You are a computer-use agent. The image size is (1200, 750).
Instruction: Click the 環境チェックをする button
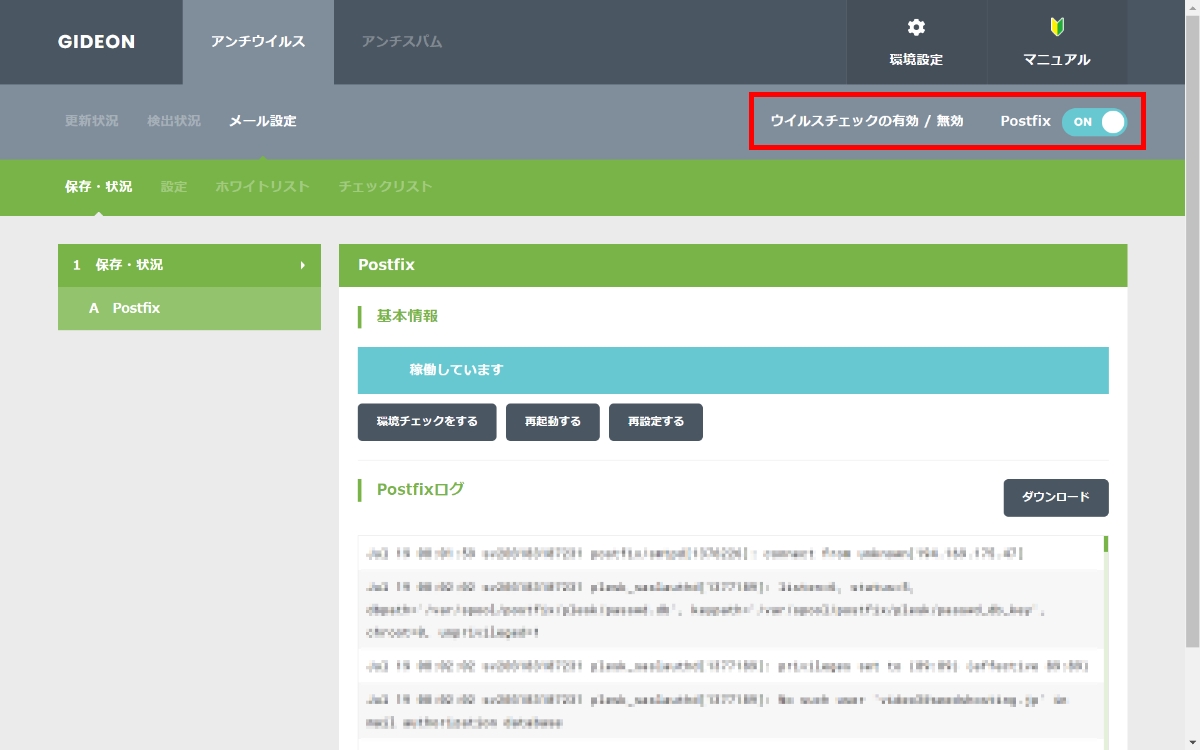427,422
